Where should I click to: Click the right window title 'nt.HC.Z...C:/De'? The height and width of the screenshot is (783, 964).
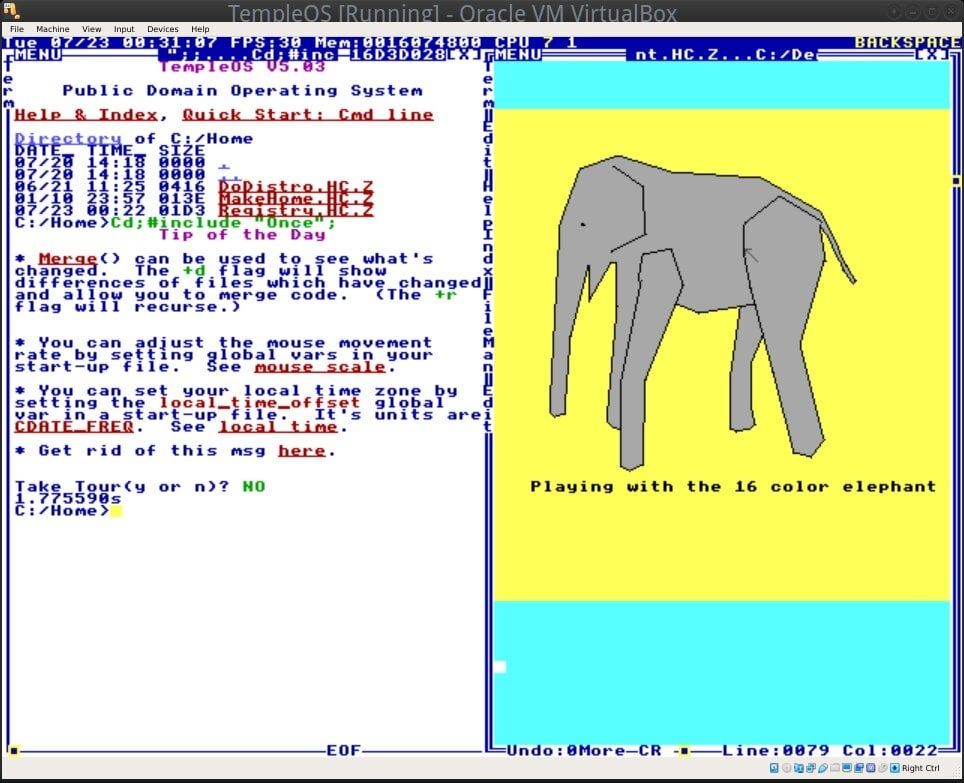point(725,55)
